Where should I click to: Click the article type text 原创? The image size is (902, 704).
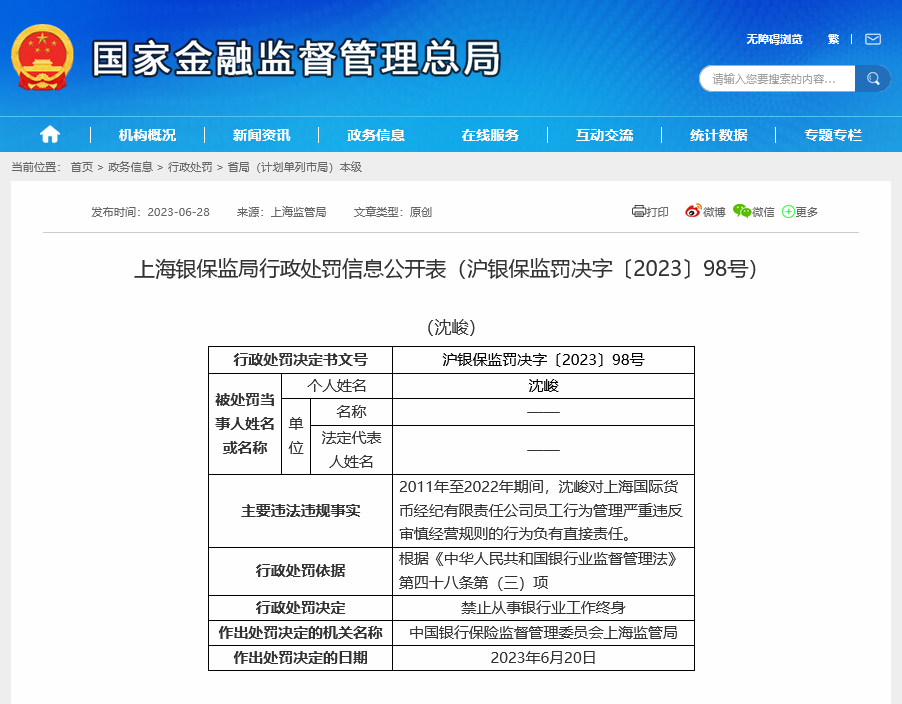coord(421,212)
